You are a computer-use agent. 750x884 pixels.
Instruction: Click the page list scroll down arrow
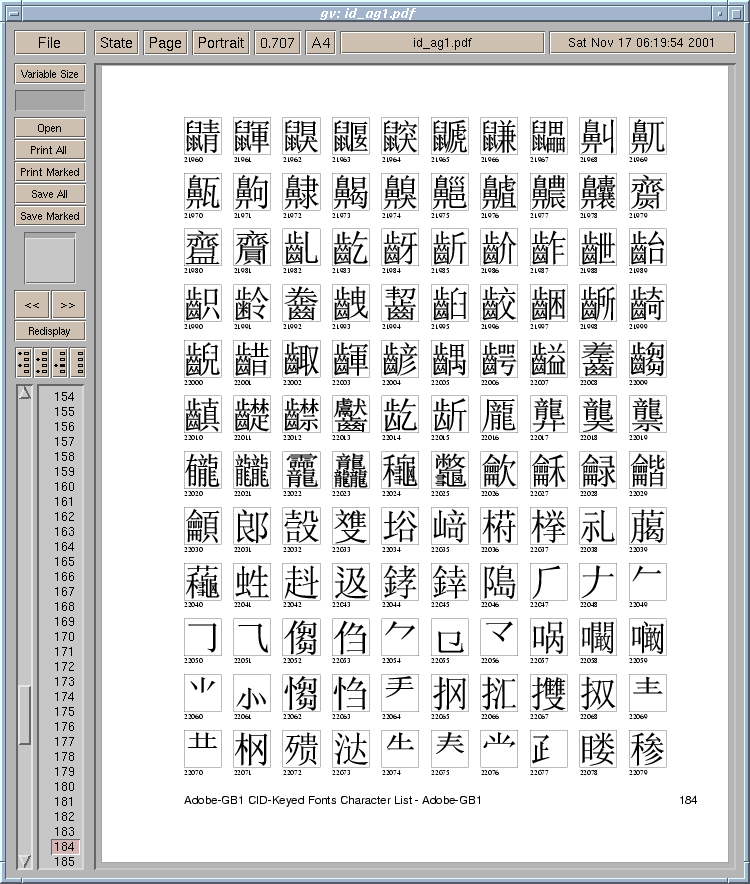click(x=25, y=860)
